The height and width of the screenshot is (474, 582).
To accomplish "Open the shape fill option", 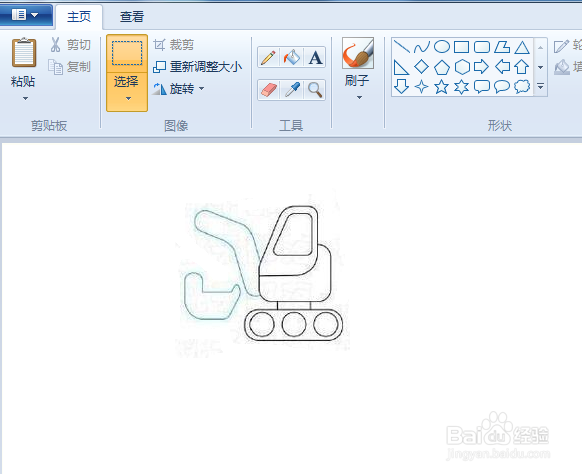I will point(568,67).
